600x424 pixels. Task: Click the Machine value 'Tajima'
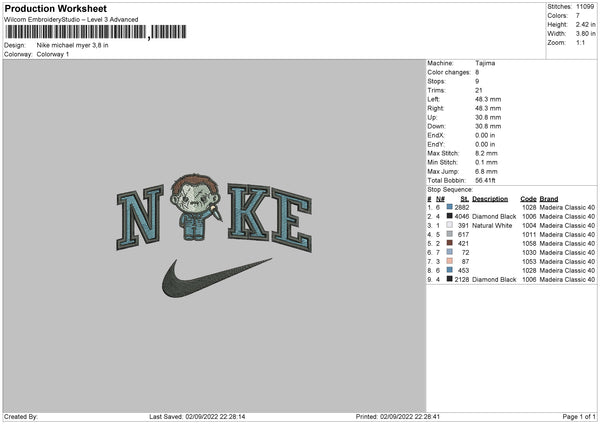pyautogui.click(x=485, y=63)
